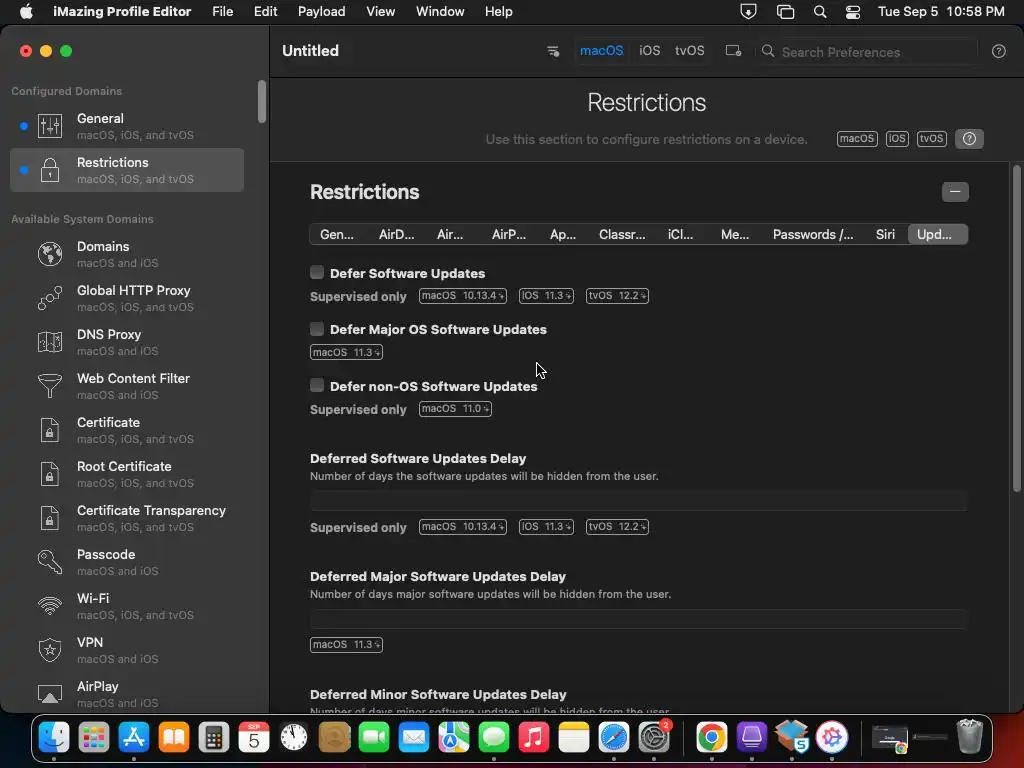1024x768 pixels.
Task: Toggle tvOS platform filter in toolbar
Action: tap(690, 51)
